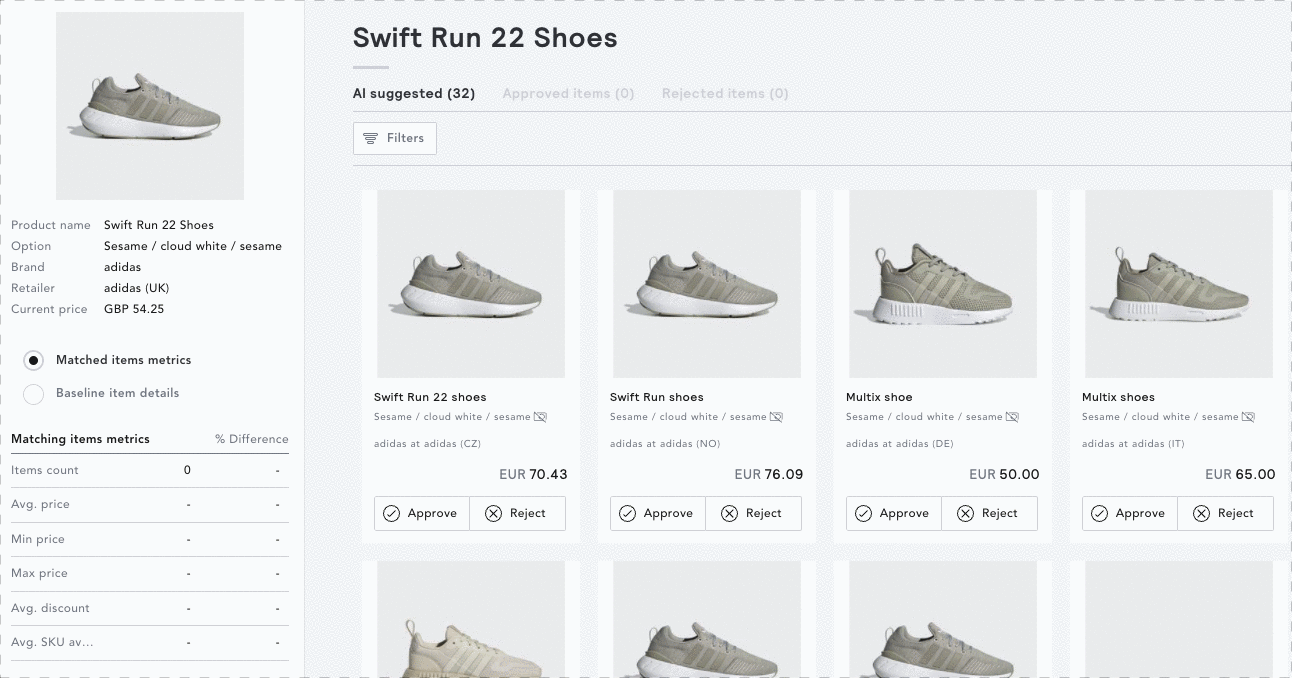Open the Filters panel
Screen dimensions: 1292x678
pos(395,138)
